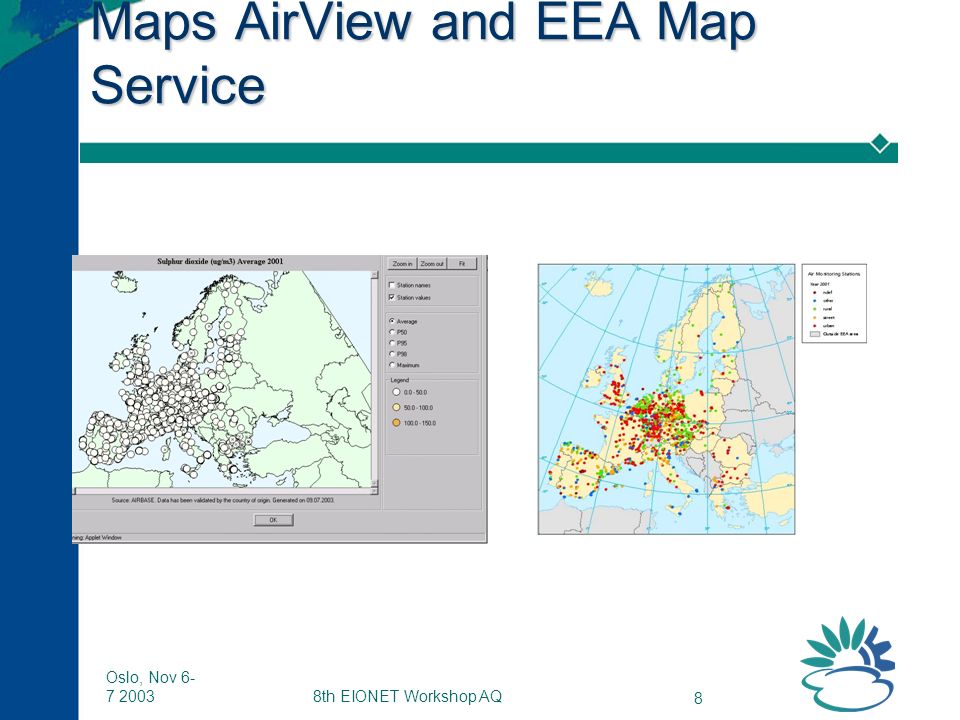Screen dimensions: 960x720
Task: Click the 'Source: AIRBASE' footnote text
Action: 223,500
